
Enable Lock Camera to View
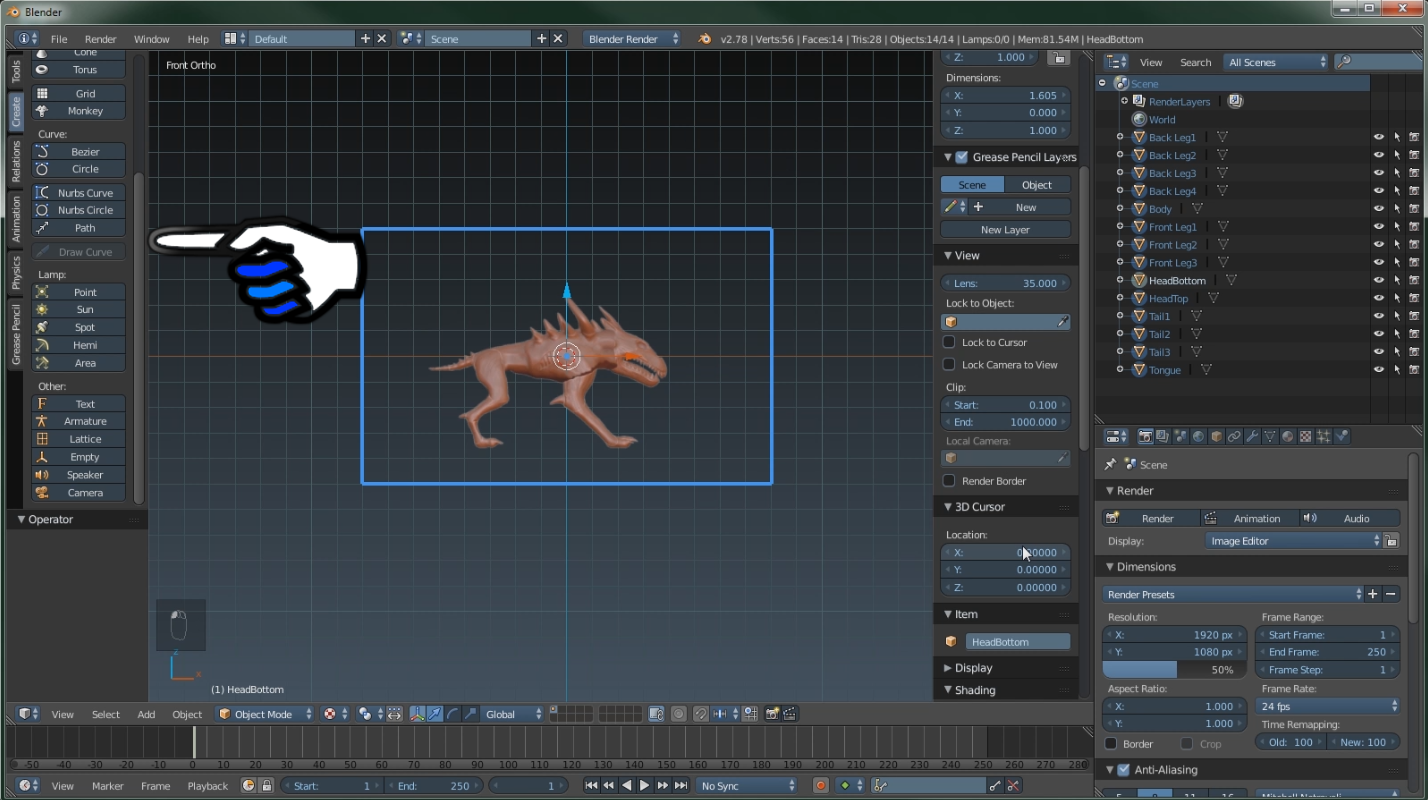click(949, 364)
